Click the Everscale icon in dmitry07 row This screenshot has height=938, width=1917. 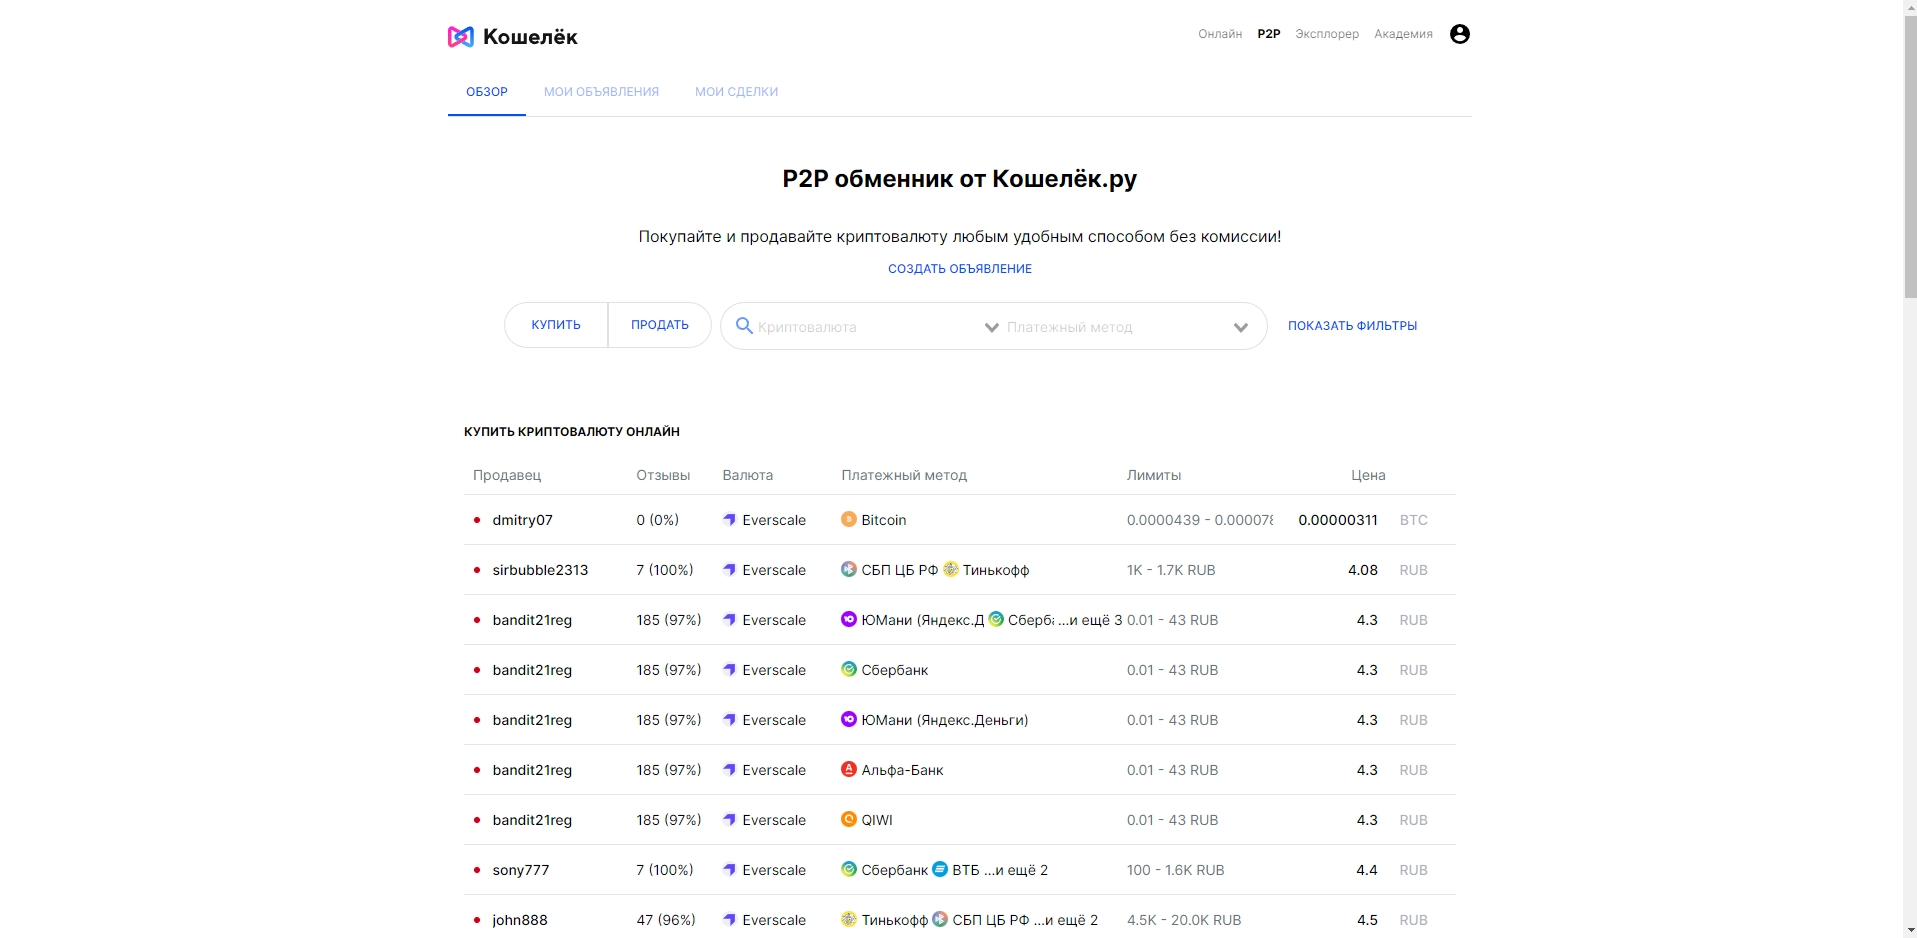[730, 520]
